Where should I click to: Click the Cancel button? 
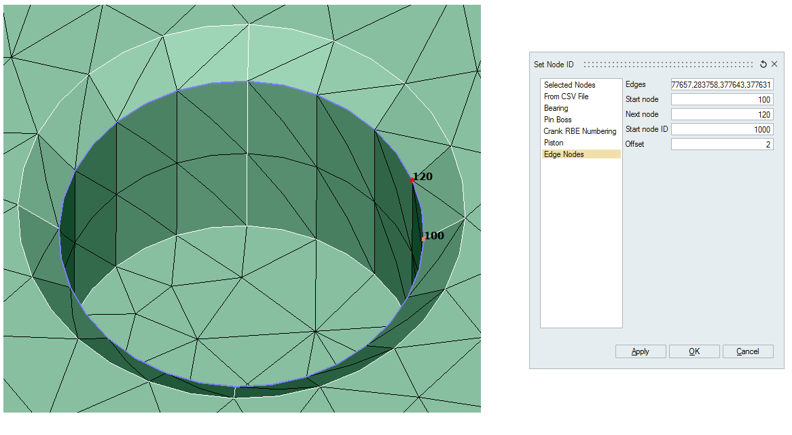point(747,352)
